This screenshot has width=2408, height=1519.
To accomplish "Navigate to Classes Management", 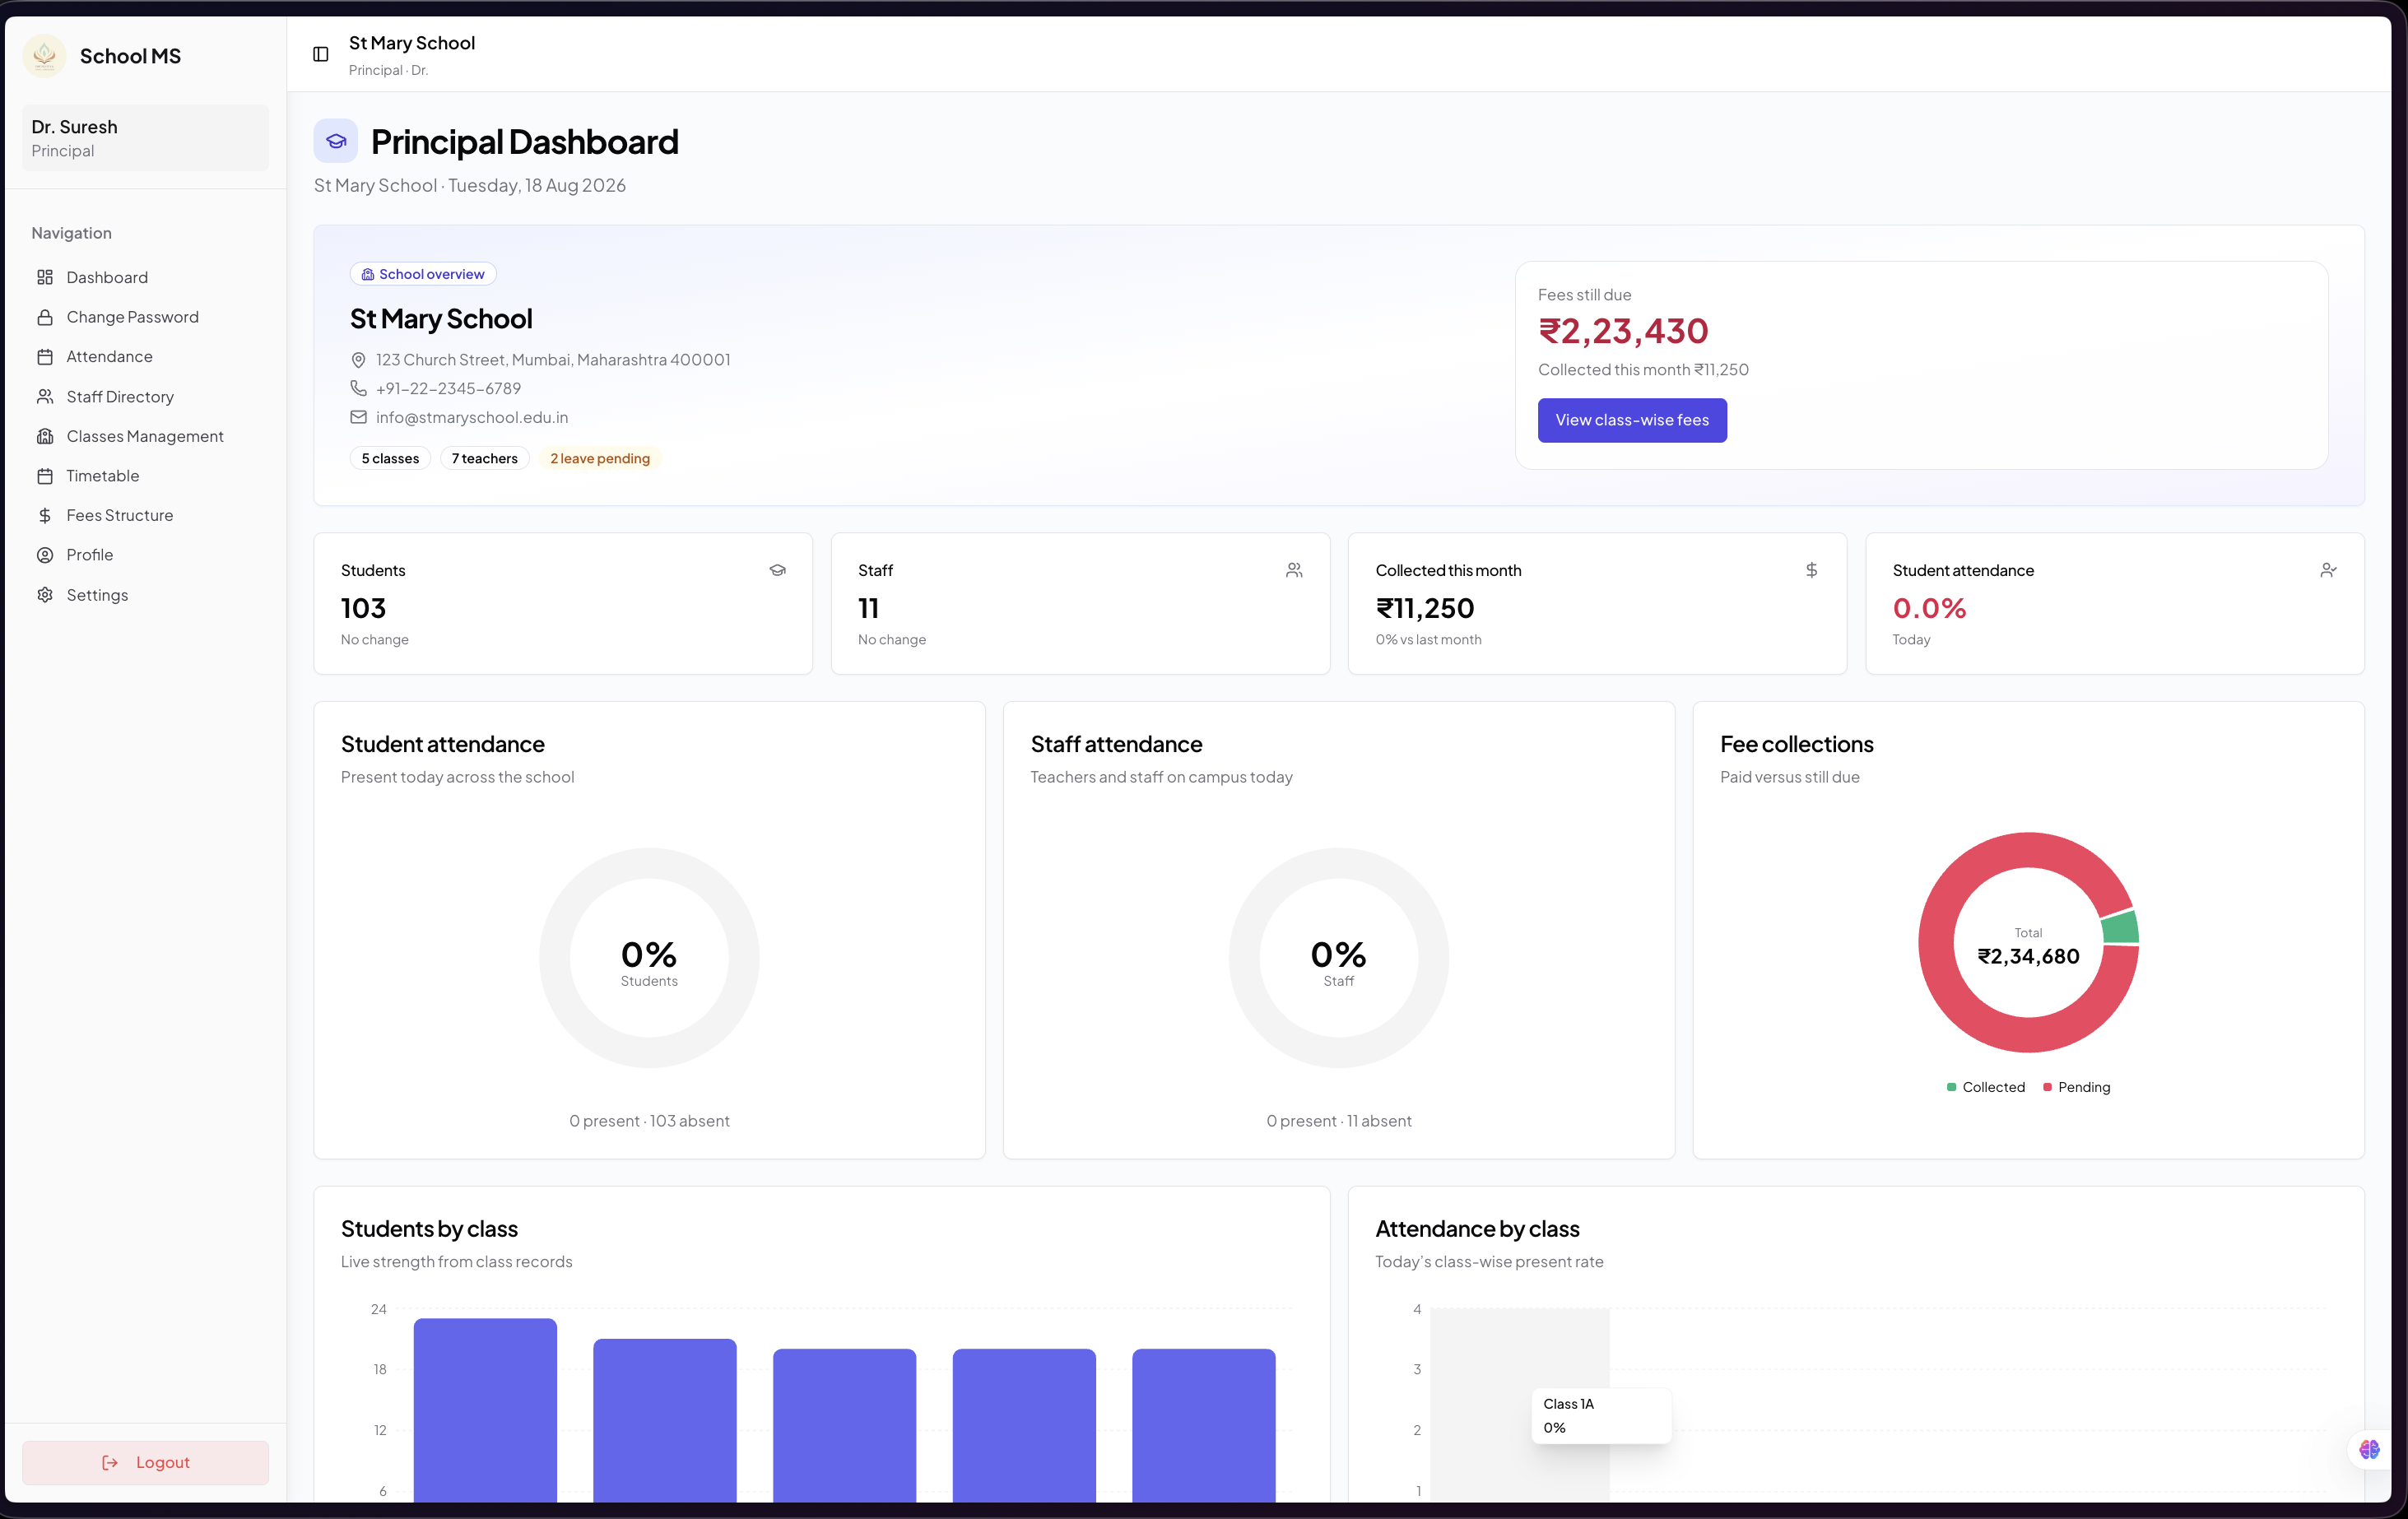I will (x=145, y=436).
